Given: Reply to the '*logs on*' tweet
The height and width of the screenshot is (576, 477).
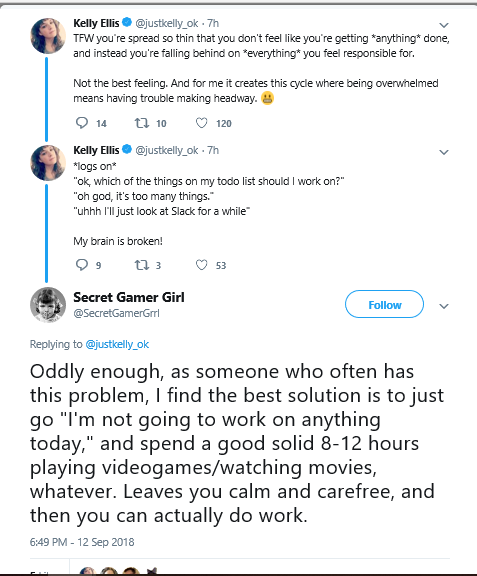Looking at the screenshot, I should [x=82, y=264].
